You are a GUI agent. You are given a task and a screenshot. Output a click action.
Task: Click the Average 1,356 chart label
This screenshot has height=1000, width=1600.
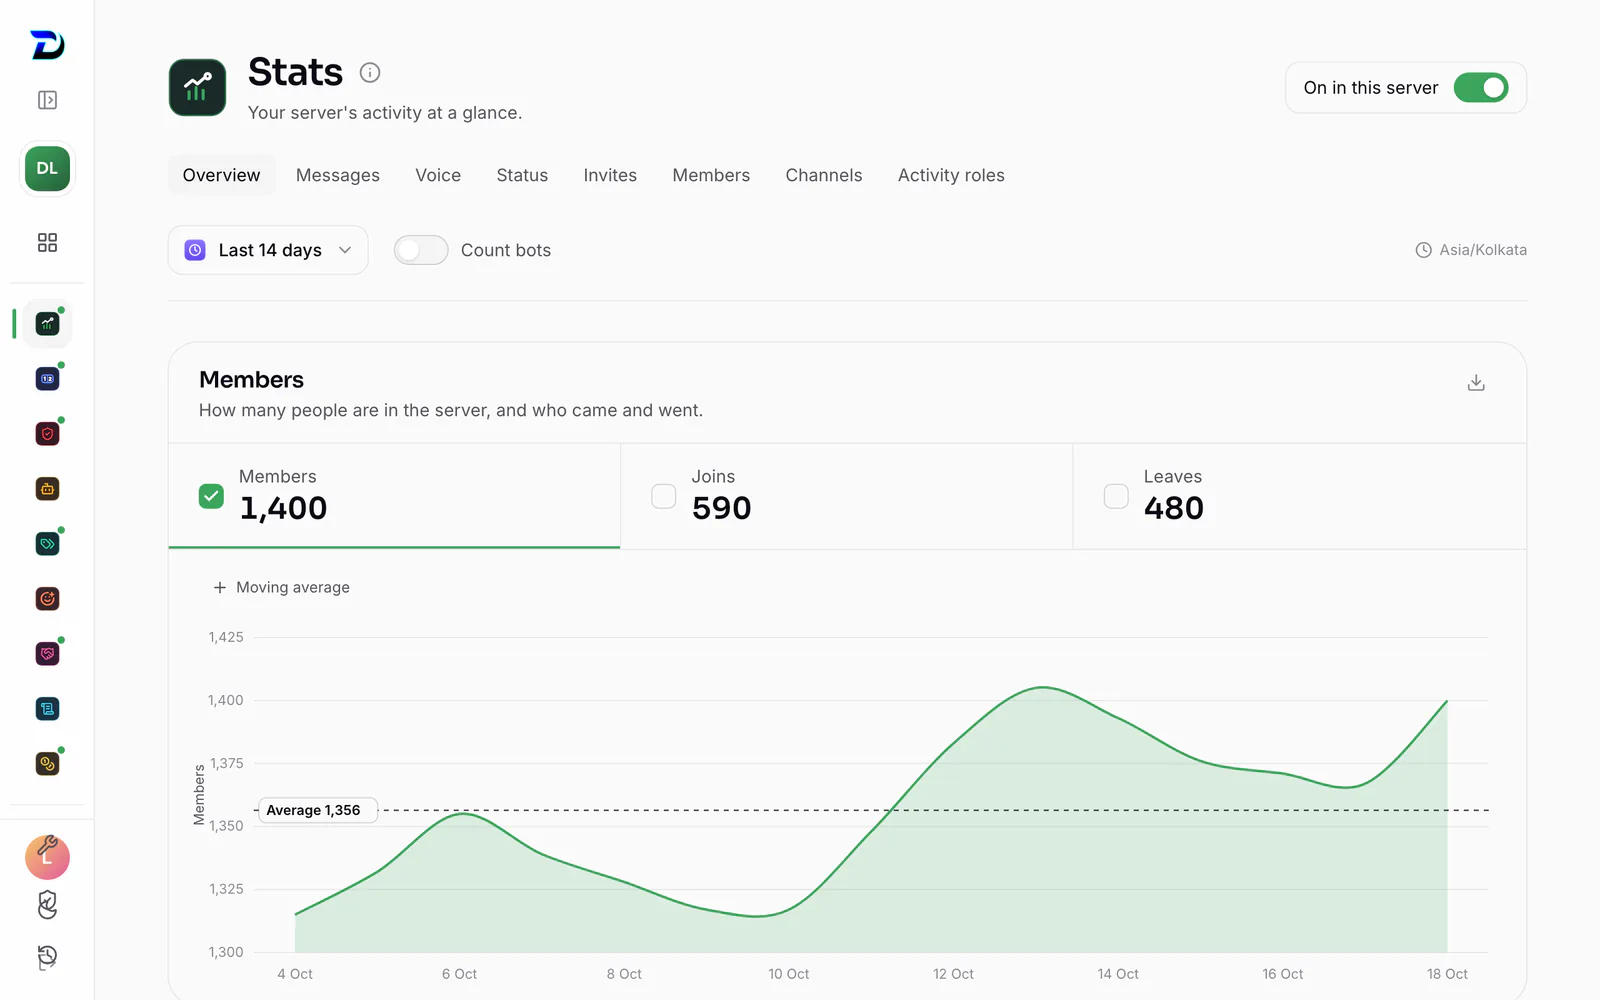318,810
